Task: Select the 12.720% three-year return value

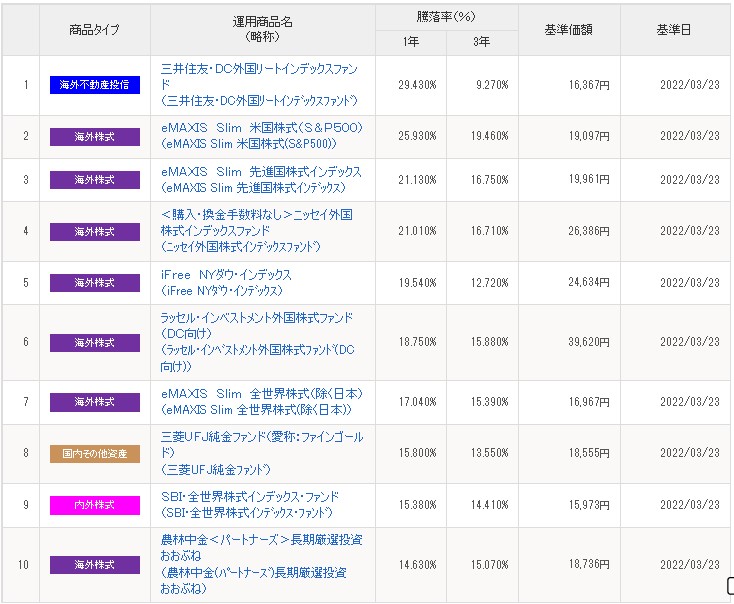Action: pyautogui.click(x=490, y=283)
